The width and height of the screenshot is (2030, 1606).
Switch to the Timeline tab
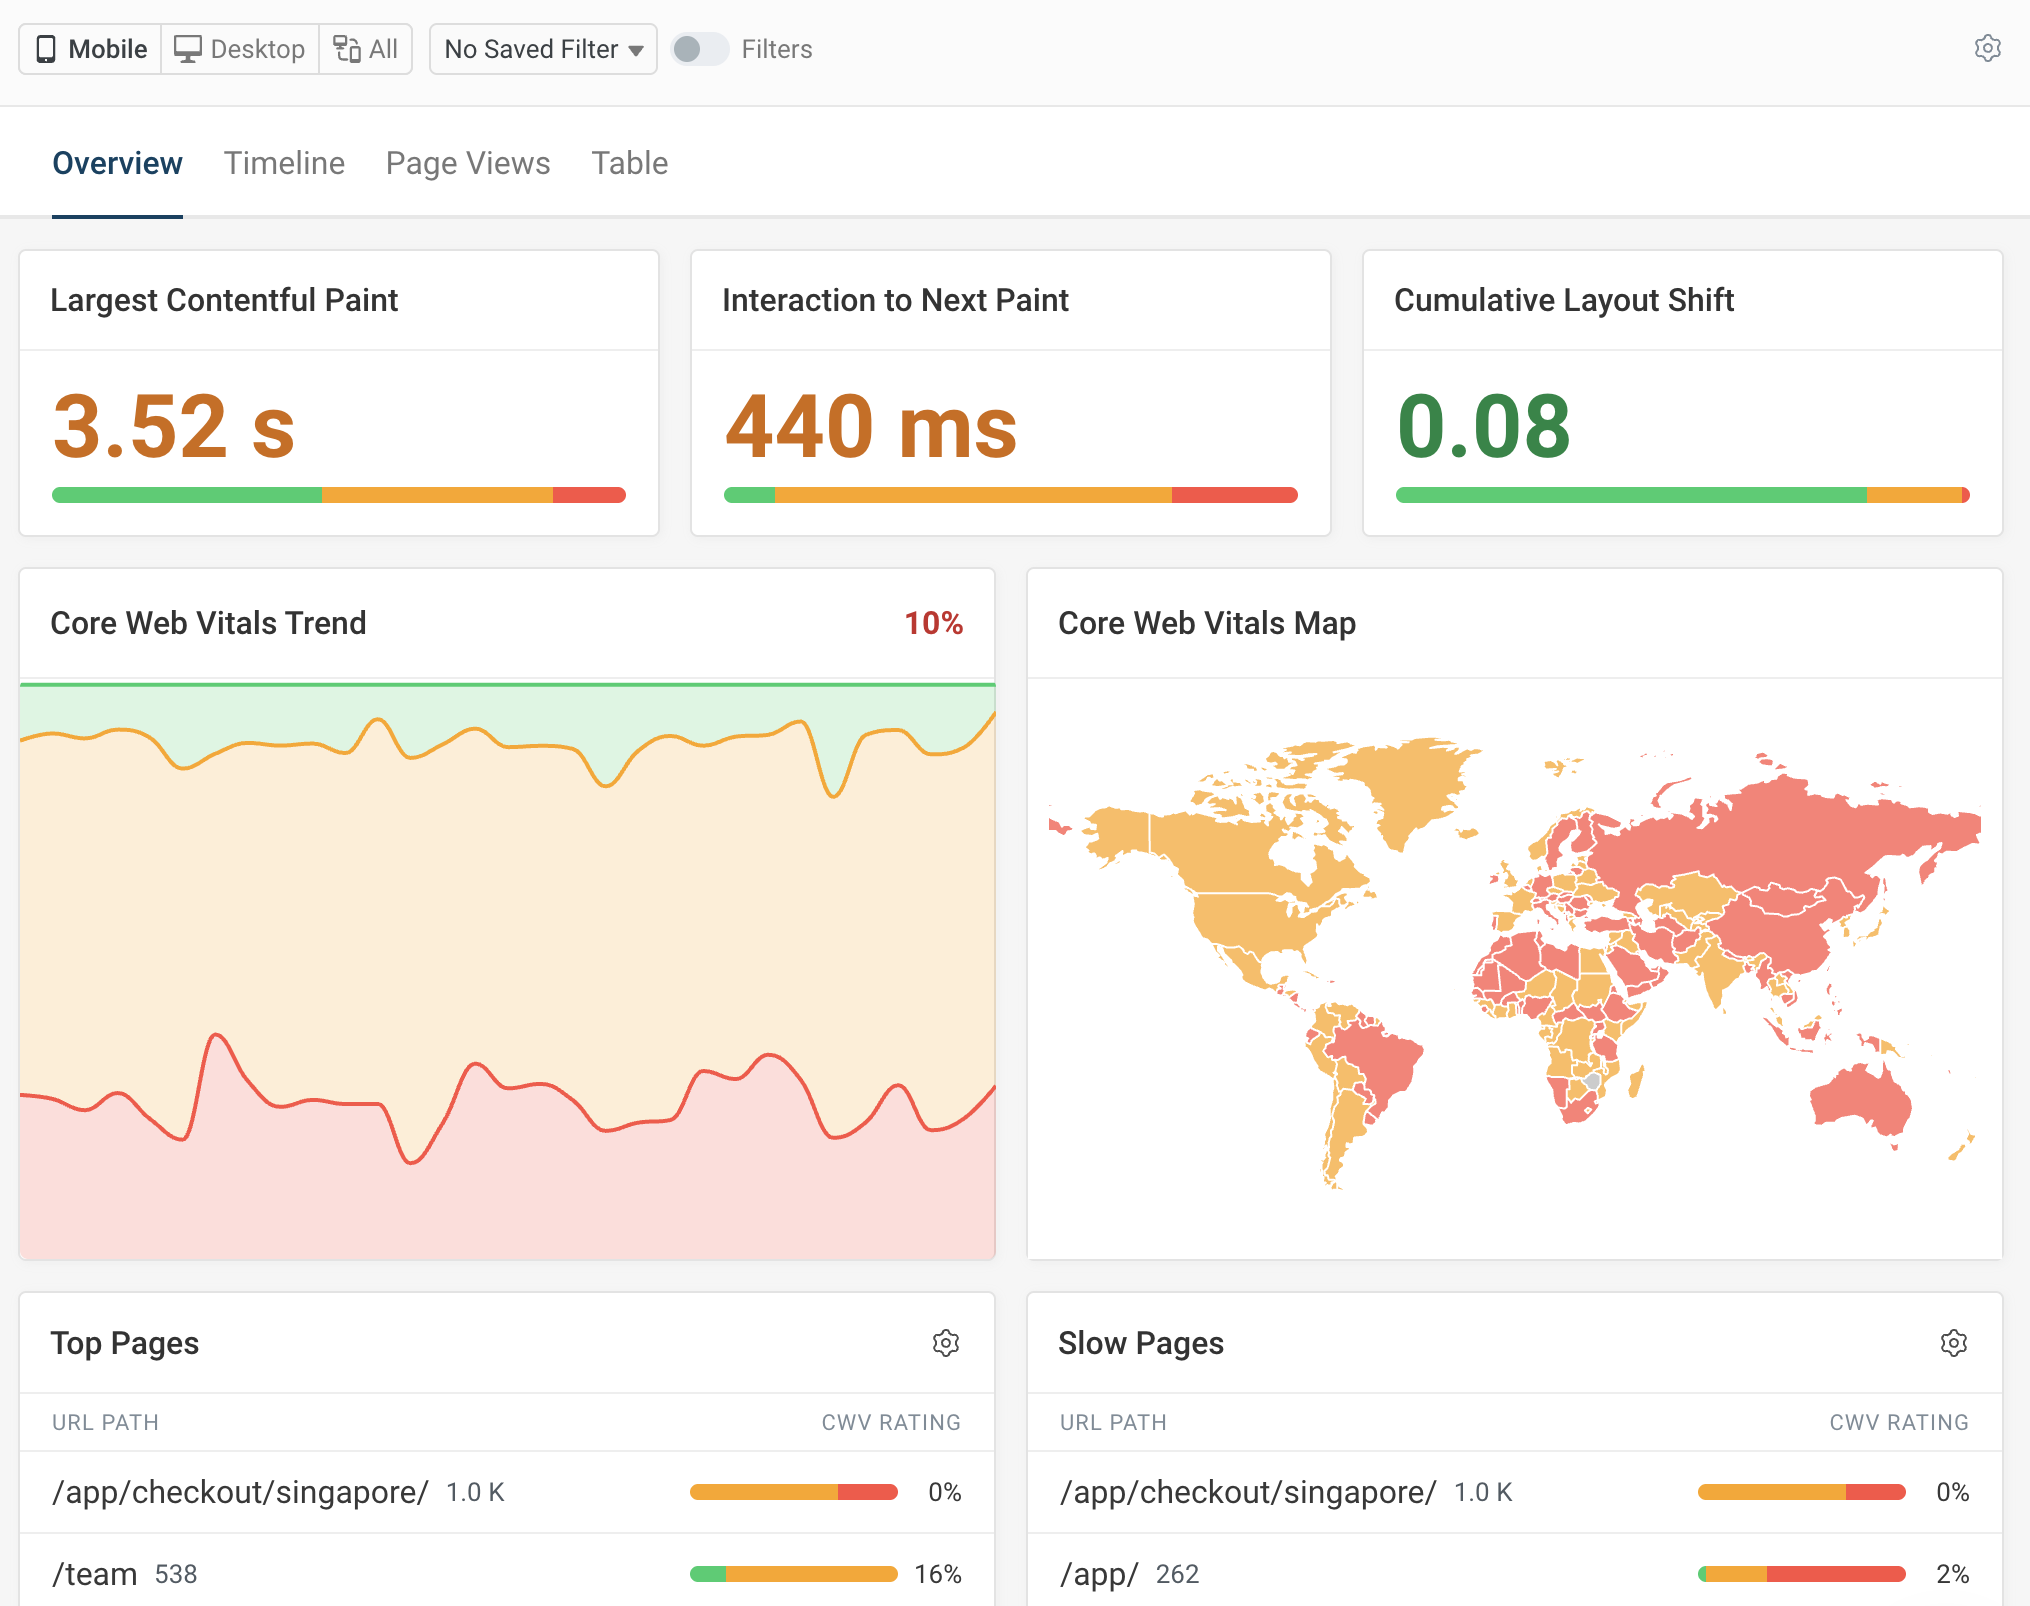(284, 163)
